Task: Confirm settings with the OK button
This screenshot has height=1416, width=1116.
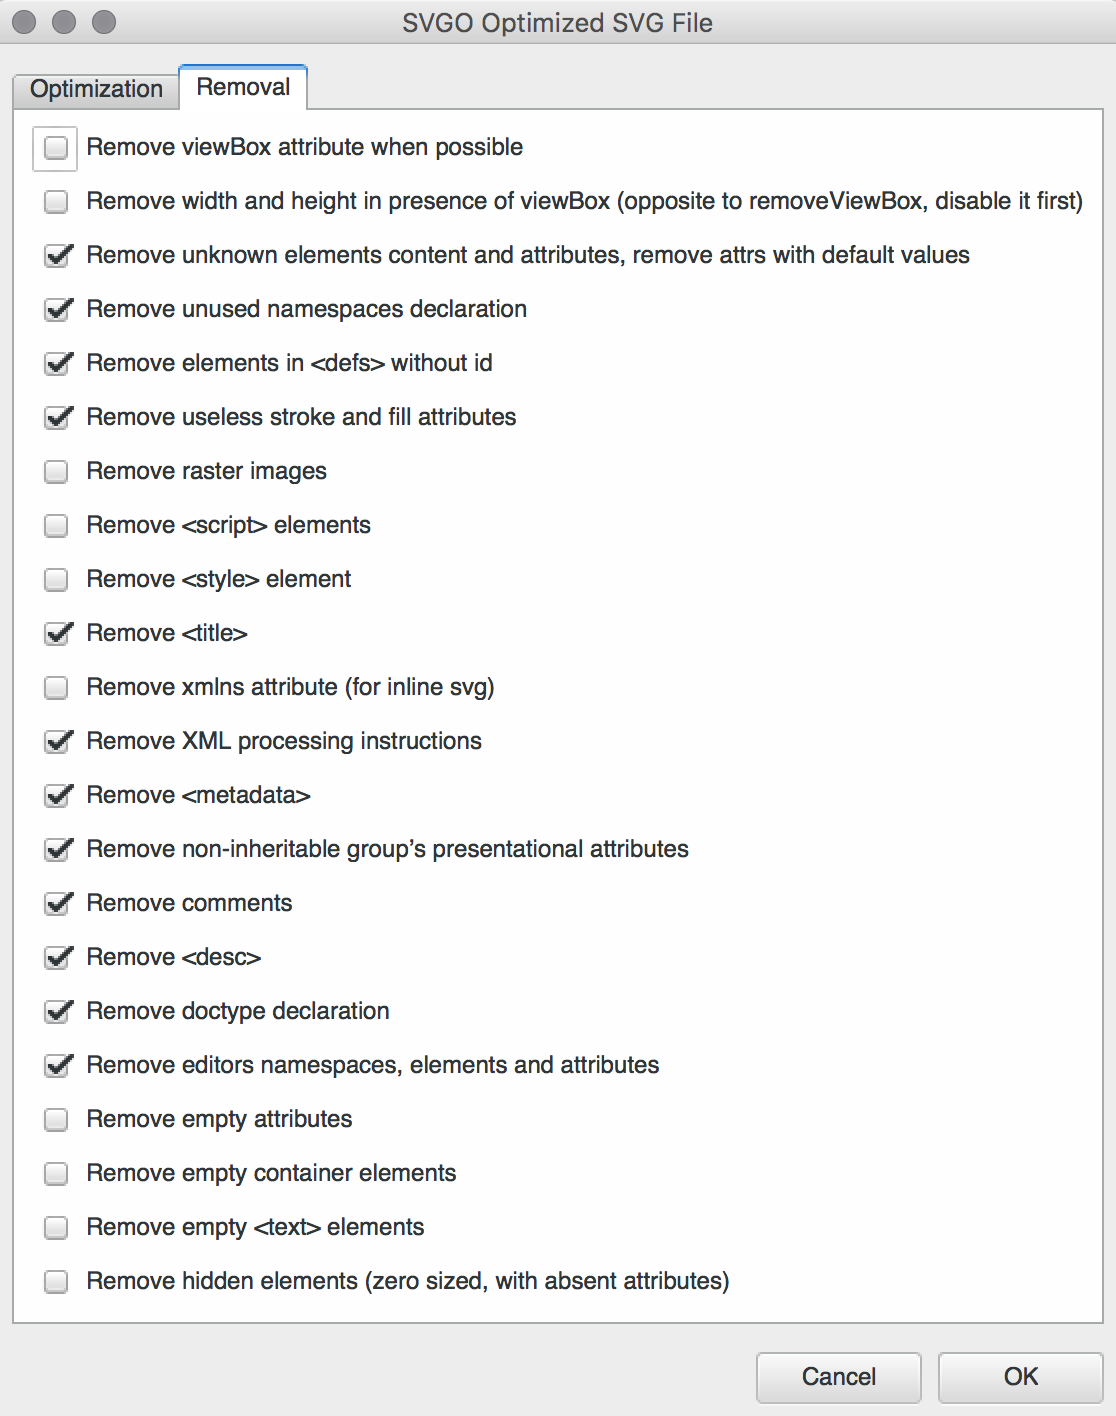Action: point(1020,1377)
